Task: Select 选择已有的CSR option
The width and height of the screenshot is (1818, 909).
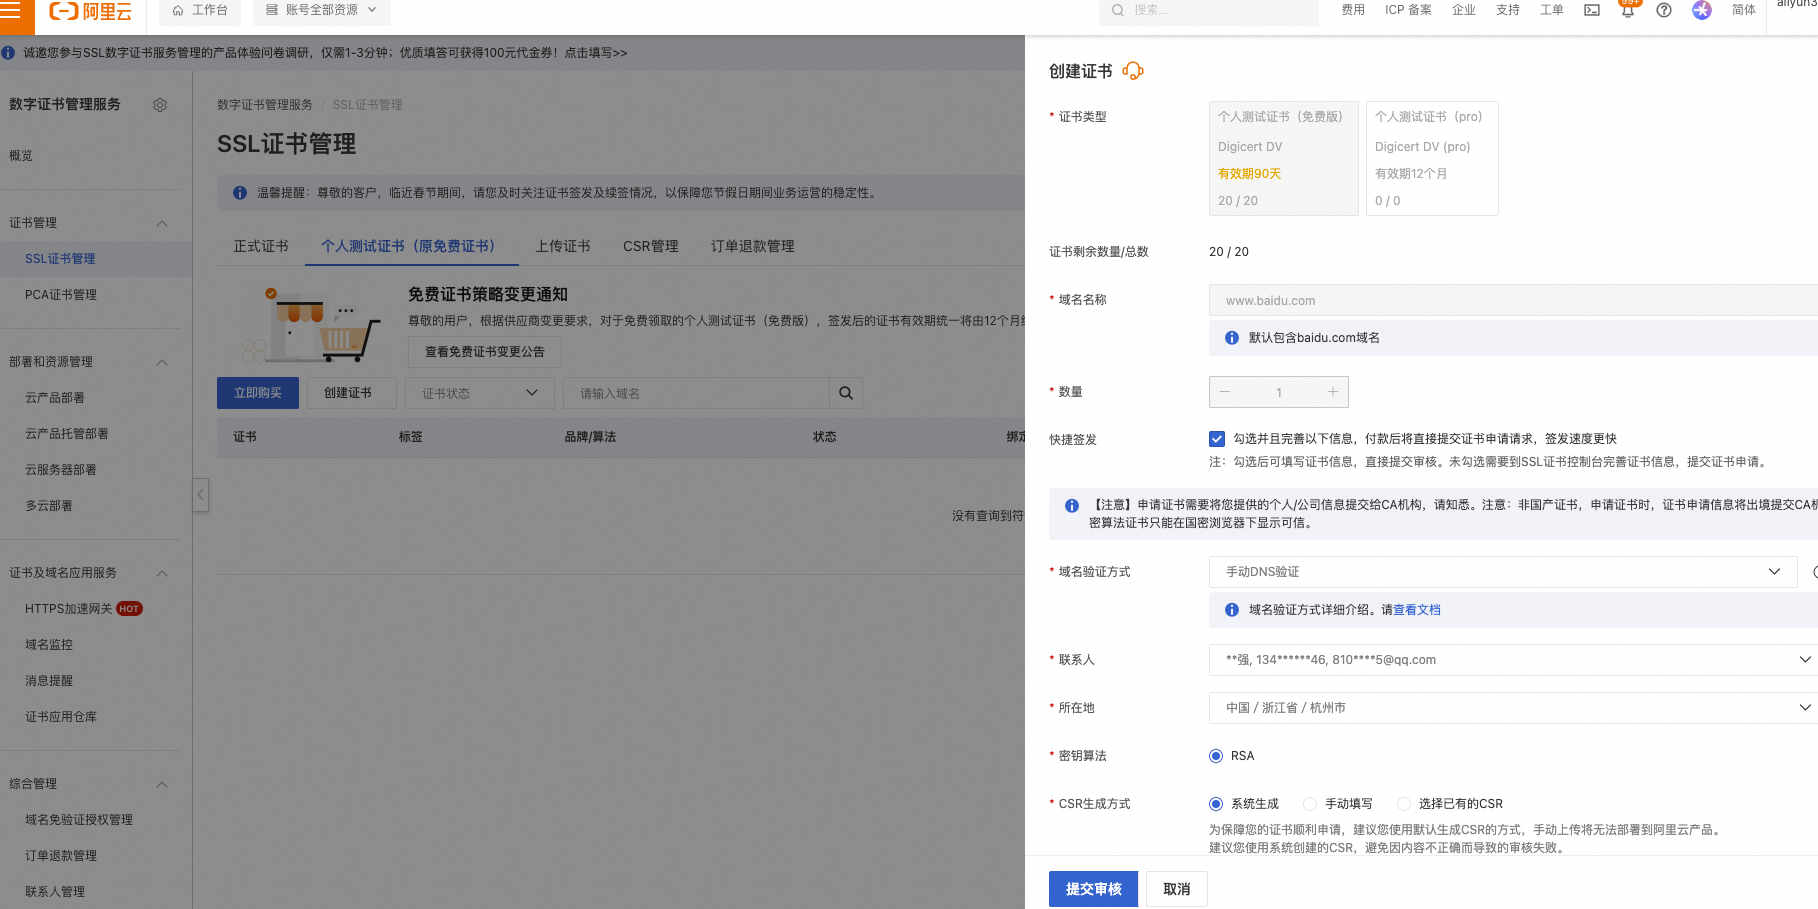Action: click(x=1404, y=804)
